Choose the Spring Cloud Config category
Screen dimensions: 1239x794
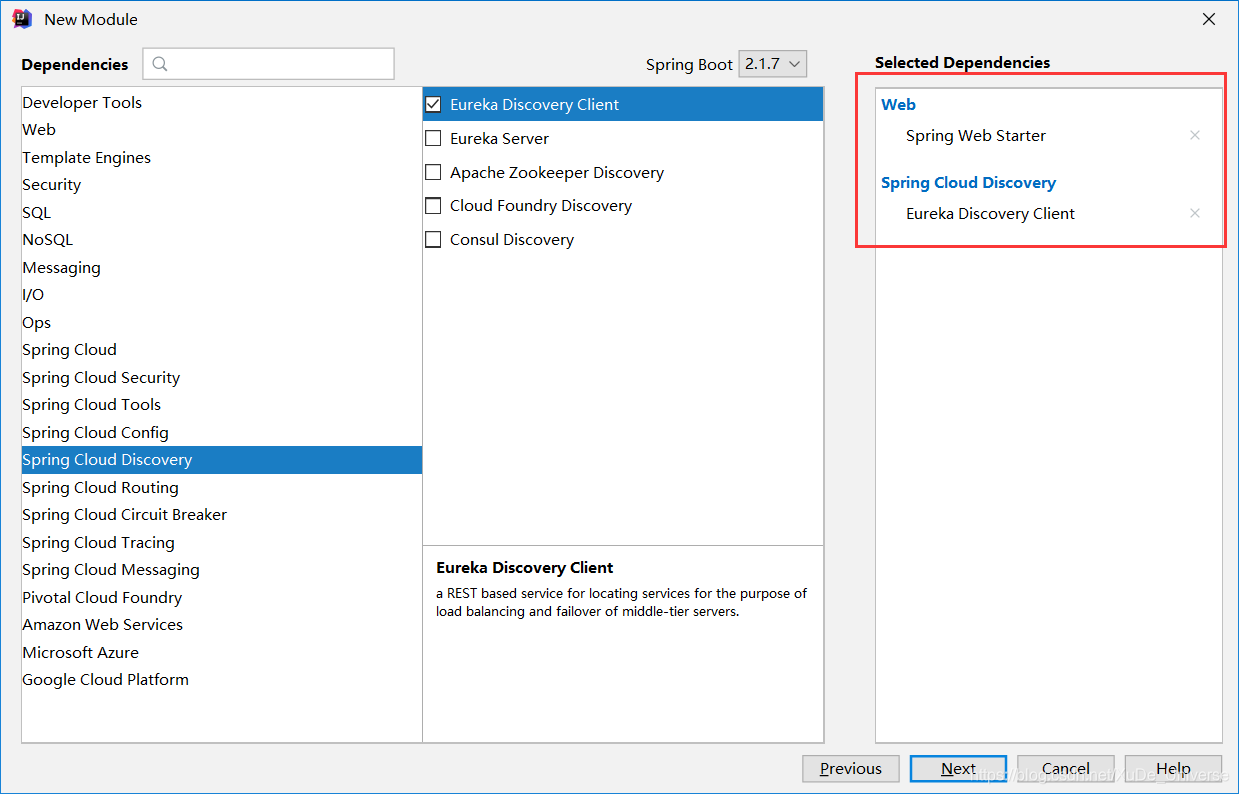pyautogui.click(x=222, y=432)
